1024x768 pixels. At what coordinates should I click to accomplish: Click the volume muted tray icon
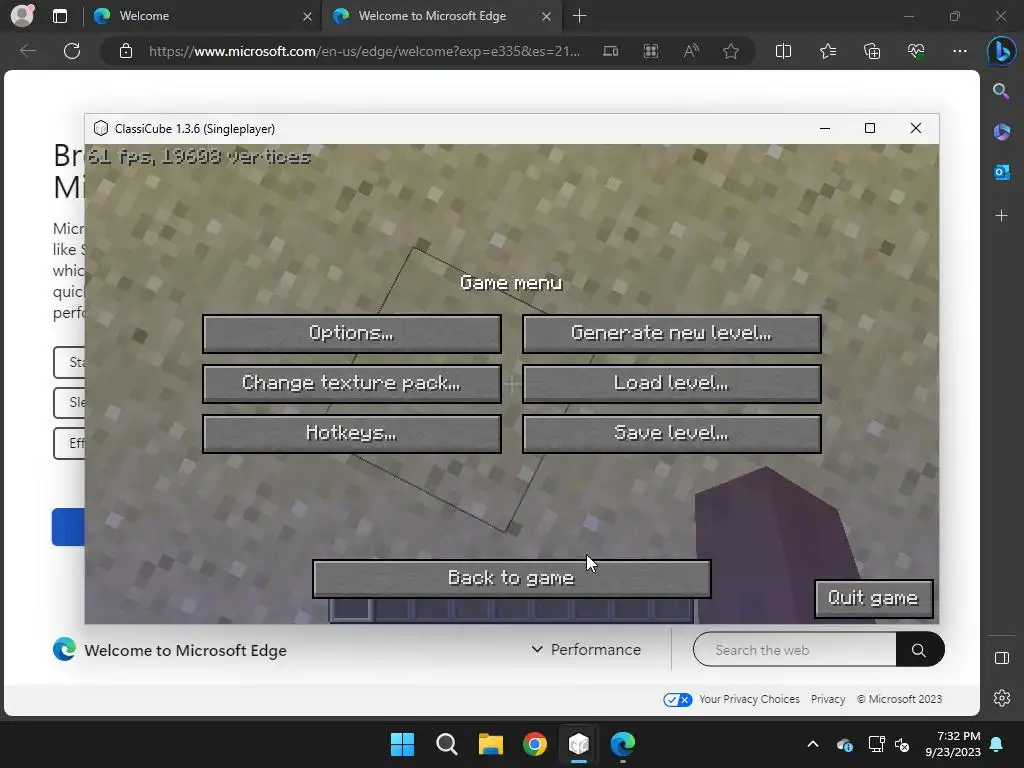coord(903,745)
